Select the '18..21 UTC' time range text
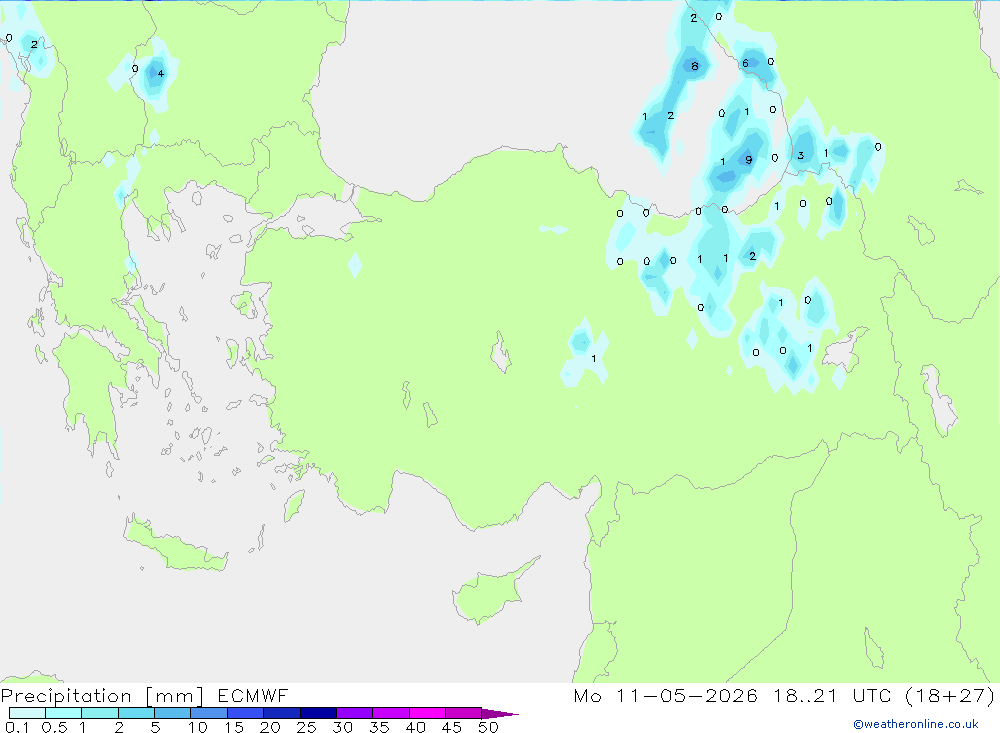Image resolution: width=1000 pixels, height=733 pixels. [832, 696]
